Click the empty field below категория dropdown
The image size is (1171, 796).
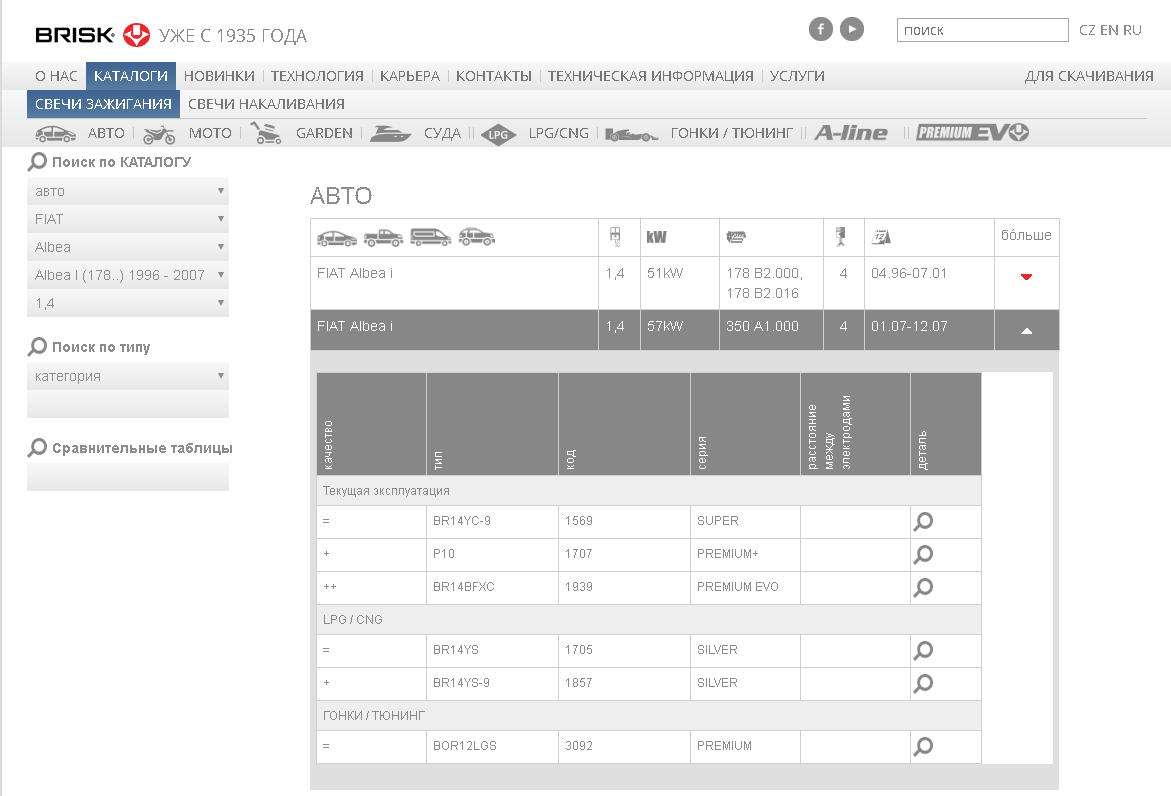coord(128,405)
